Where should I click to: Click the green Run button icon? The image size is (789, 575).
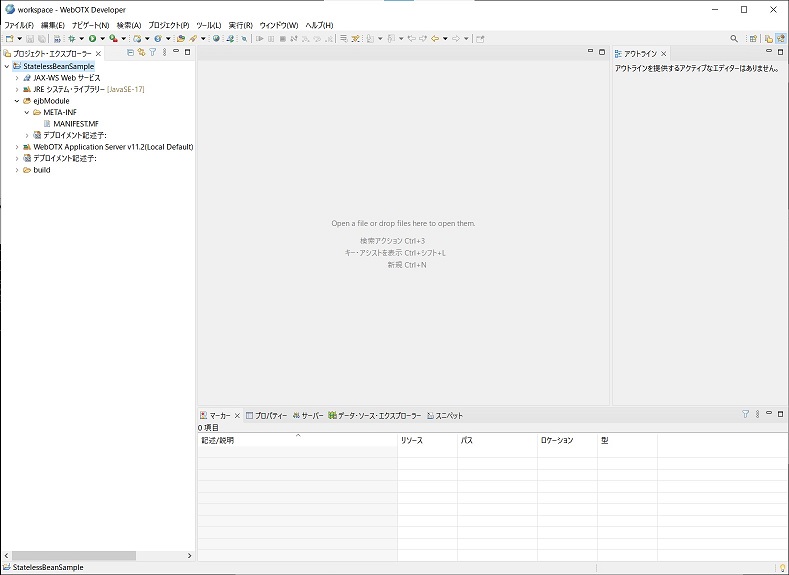pyautogui.click(x=91, y=39)
